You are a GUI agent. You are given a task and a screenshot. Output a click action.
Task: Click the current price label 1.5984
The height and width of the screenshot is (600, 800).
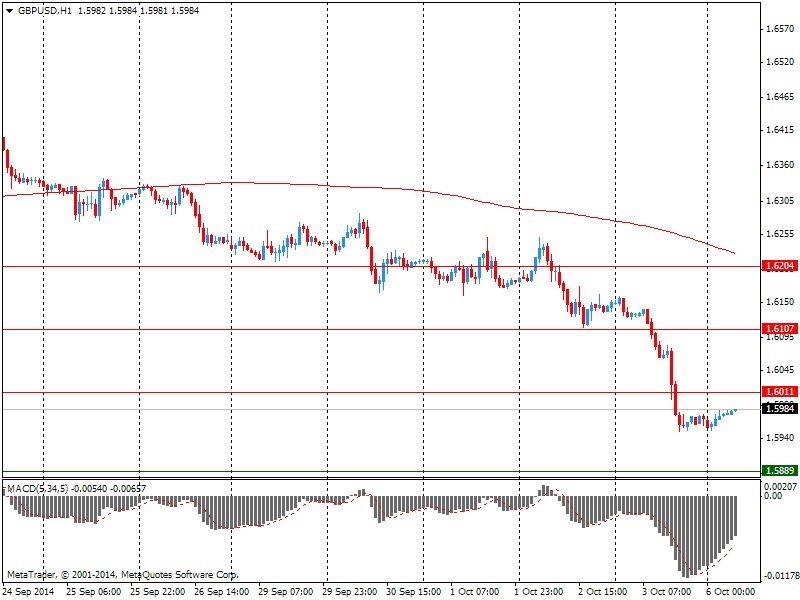pos(779,408)
